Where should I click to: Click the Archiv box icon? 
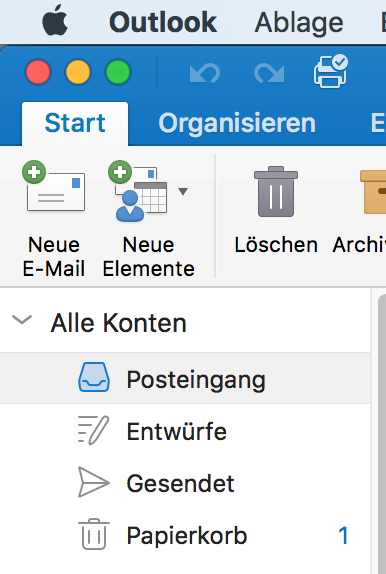click(373, 191)
